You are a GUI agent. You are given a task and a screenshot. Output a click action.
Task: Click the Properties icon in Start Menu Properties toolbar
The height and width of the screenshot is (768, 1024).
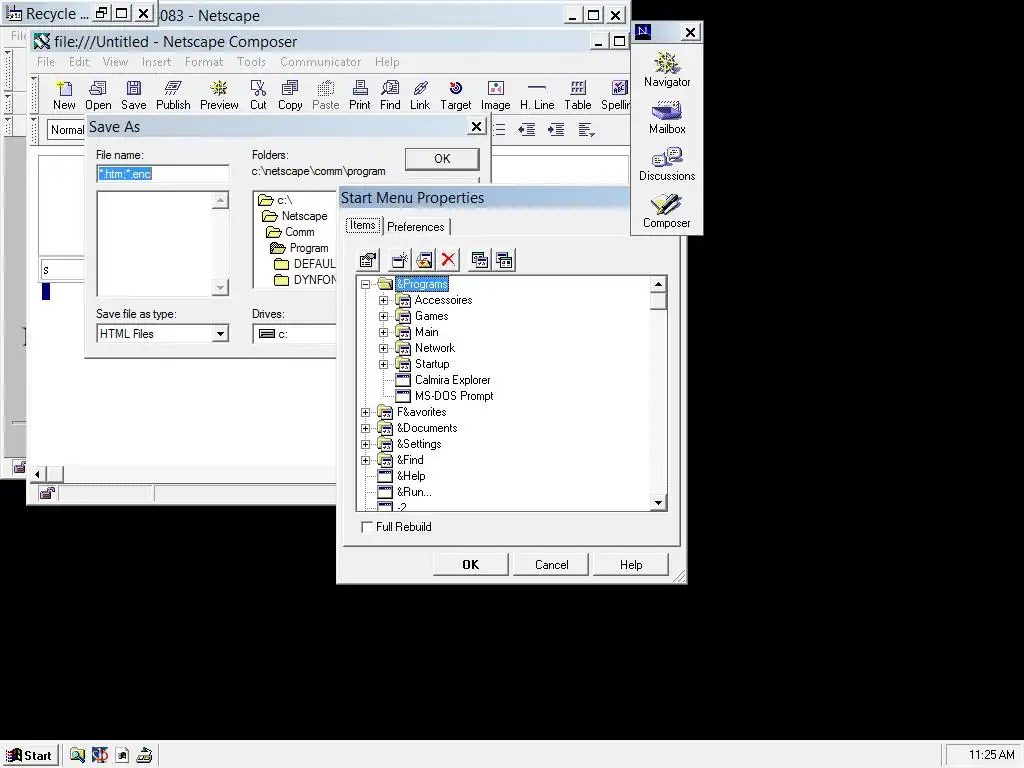(368, 260)
